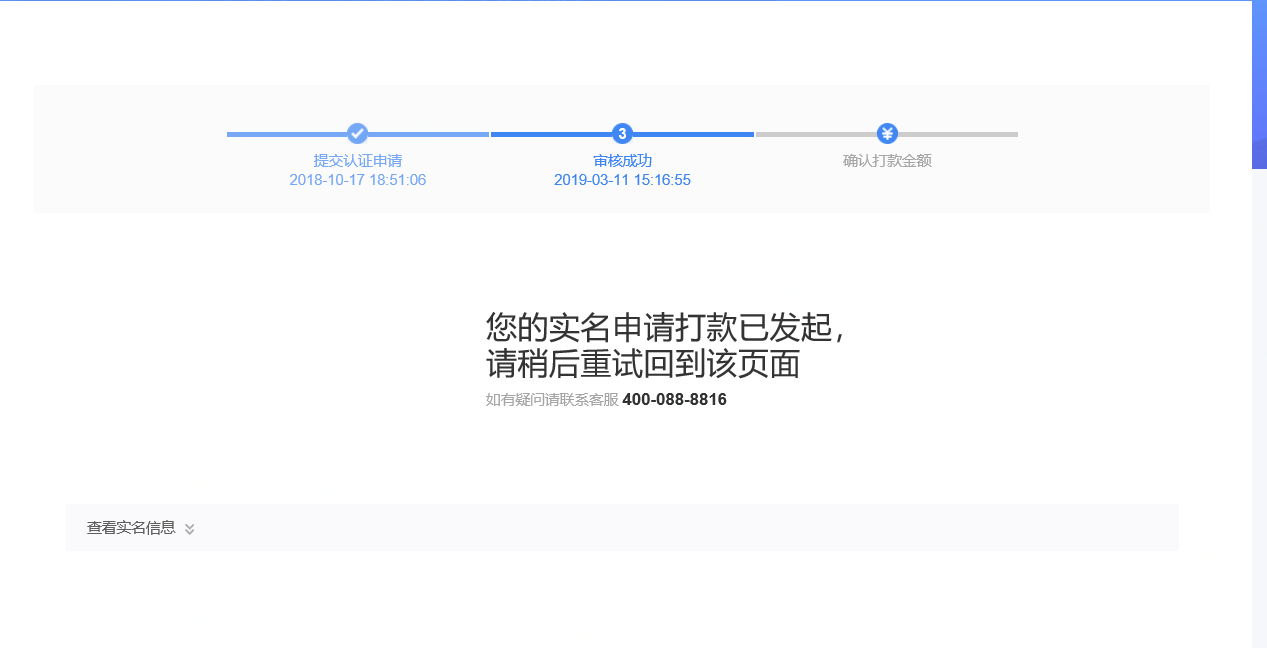The width and height of the screenshot is (1267, 648).
Task: Click the customer service number 400-088-8816
Action: point(674,399)
